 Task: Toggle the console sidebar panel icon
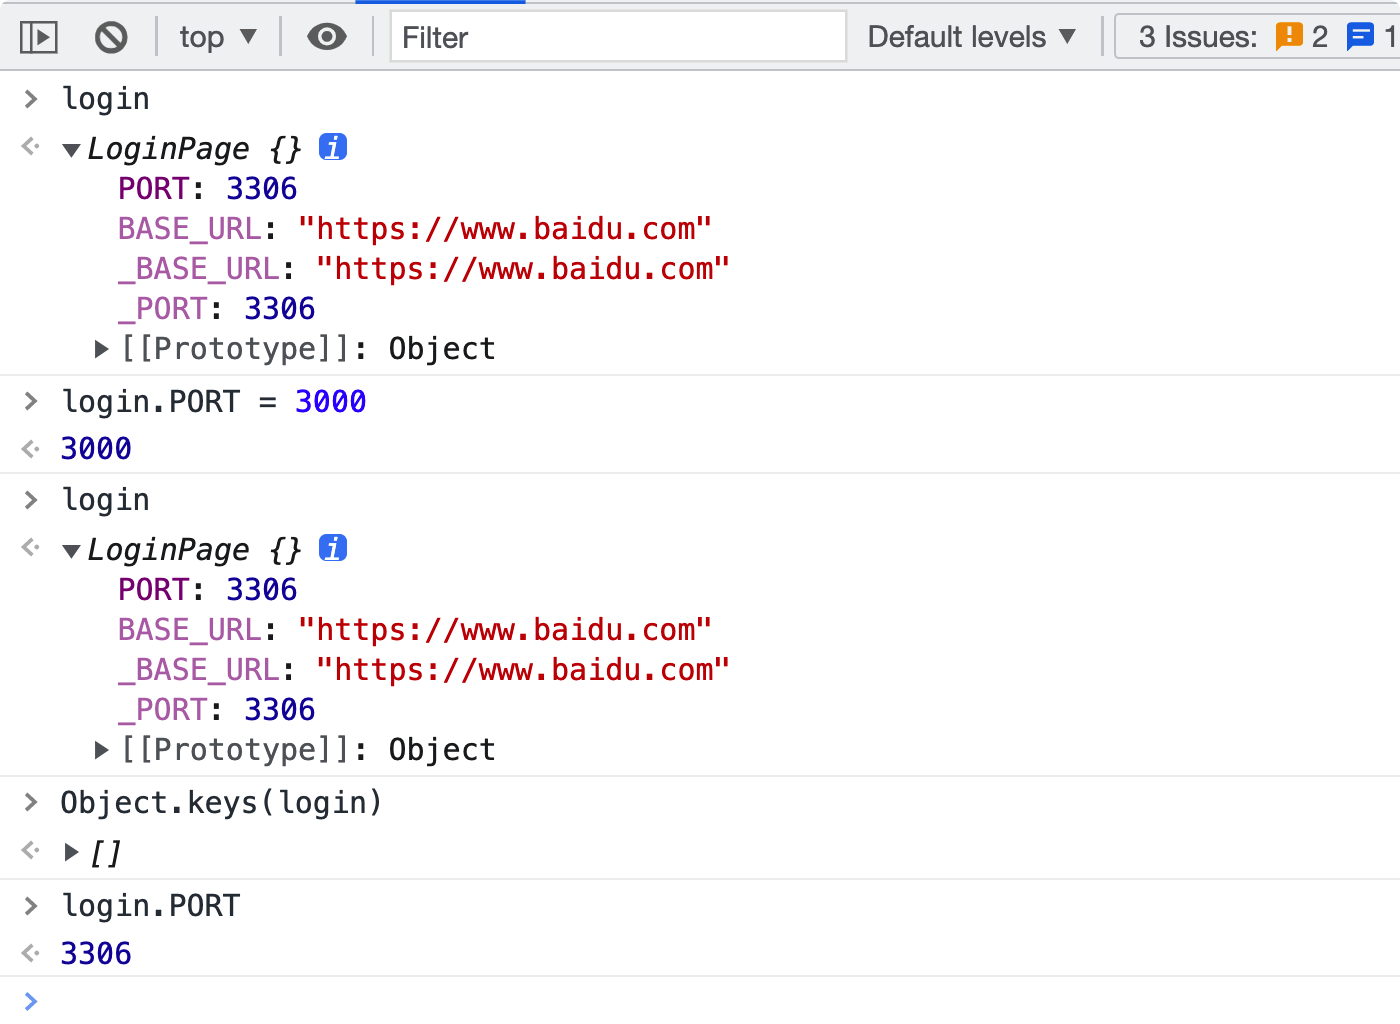(x=39, y=38)
